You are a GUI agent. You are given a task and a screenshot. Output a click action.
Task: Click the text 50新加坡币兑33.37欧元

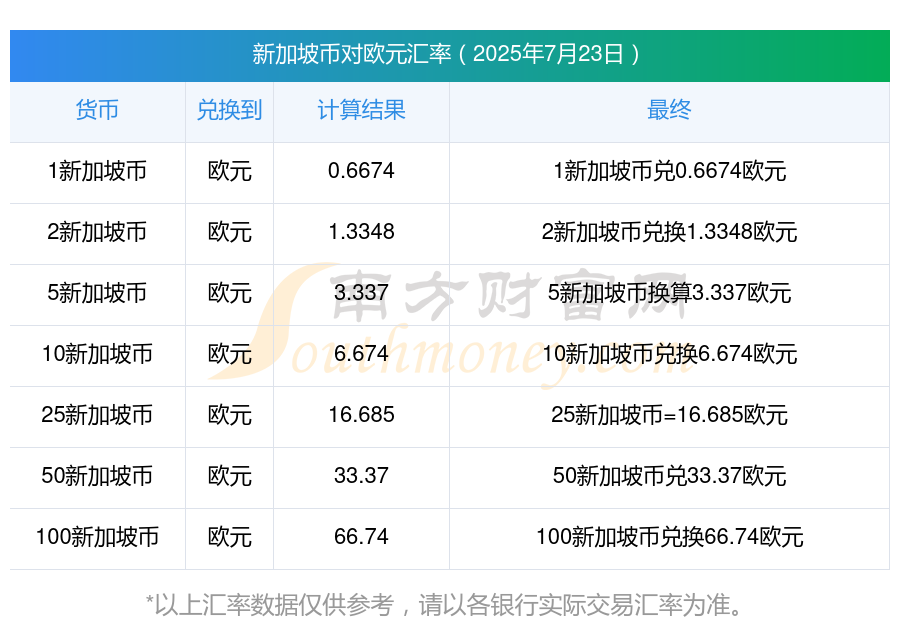[669, 476]
